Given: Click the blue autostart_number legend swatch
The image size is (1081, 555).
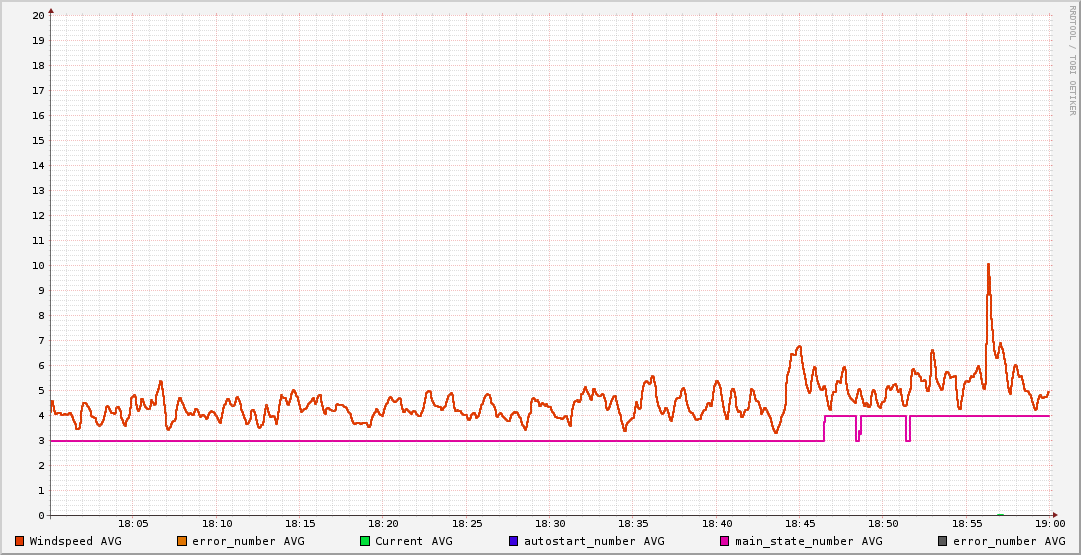Looking at the screenshot, I should pyautogui.click(x=514, y=541).
